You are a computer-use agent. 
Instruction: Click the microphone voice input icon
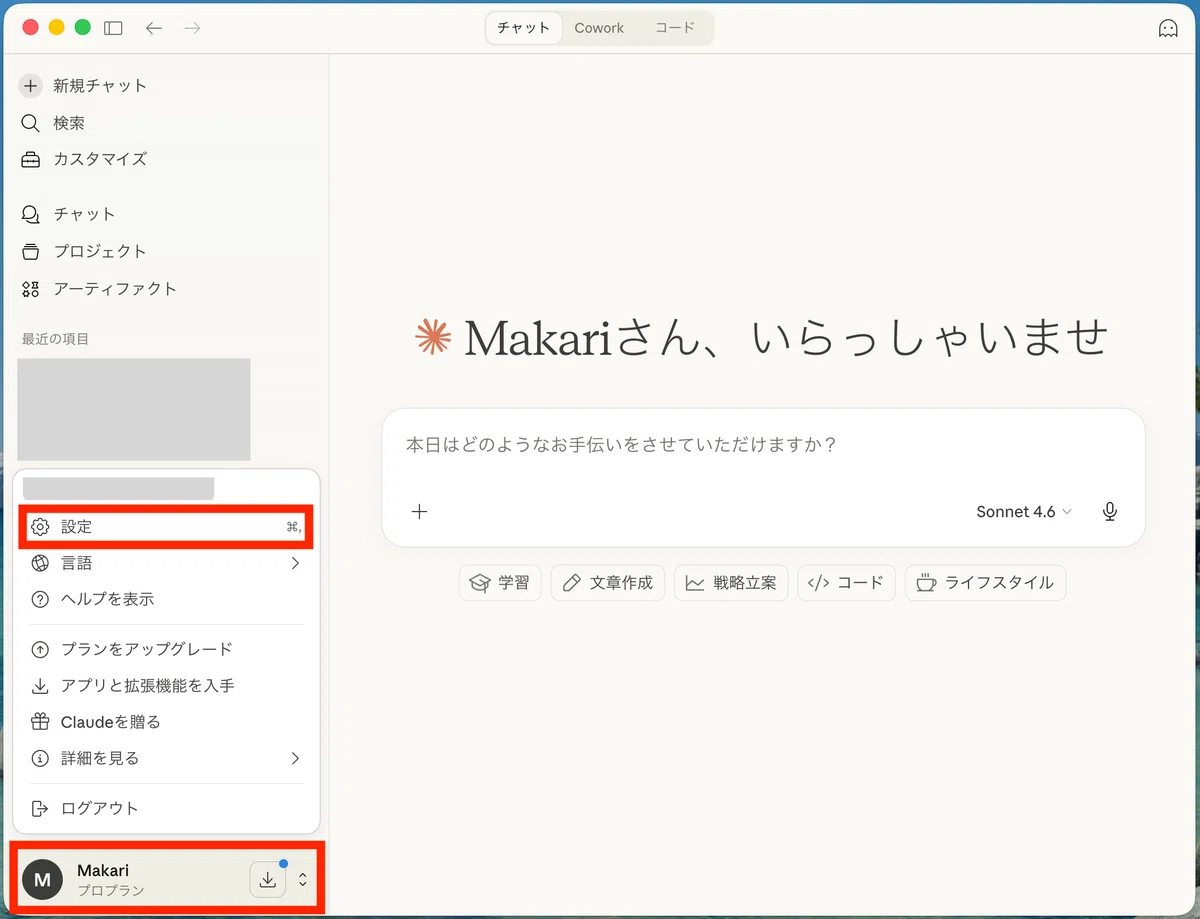click(x=1110, y=512)
